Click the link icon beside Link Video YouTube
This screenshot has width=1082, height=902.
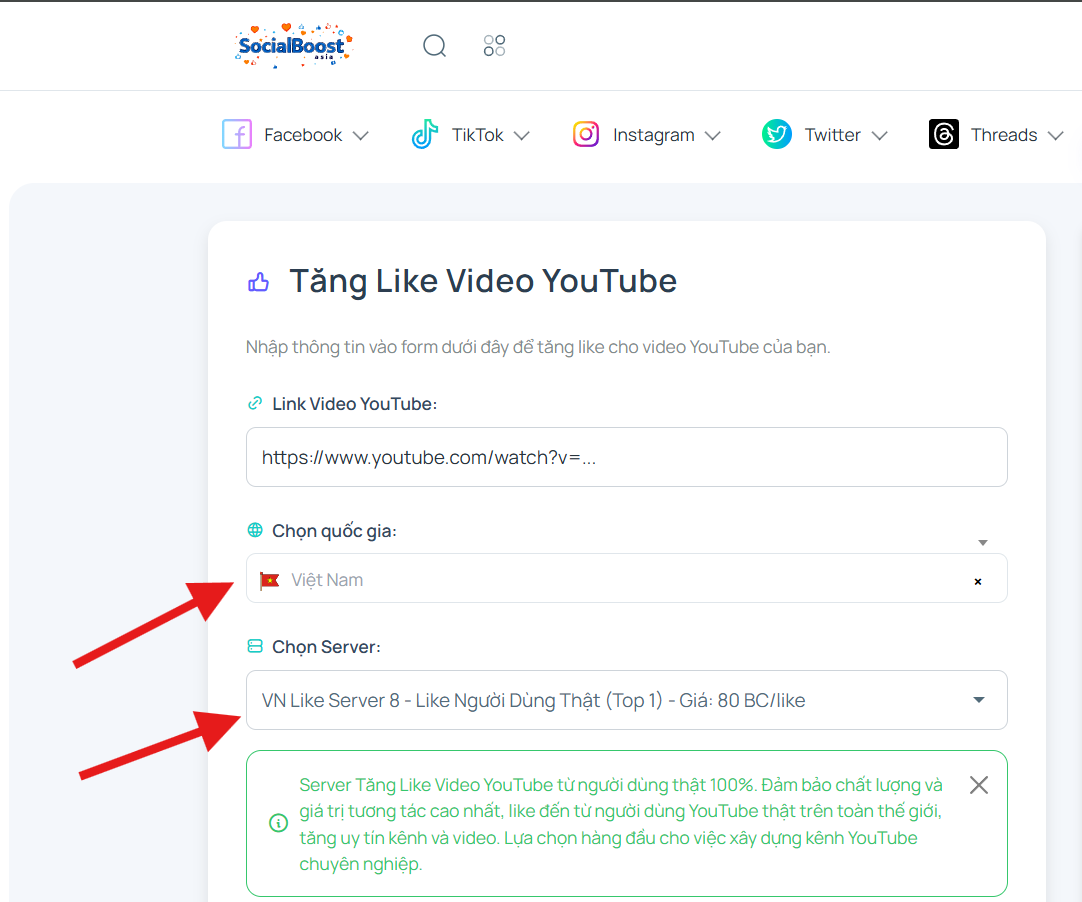[x=255, y=403]
